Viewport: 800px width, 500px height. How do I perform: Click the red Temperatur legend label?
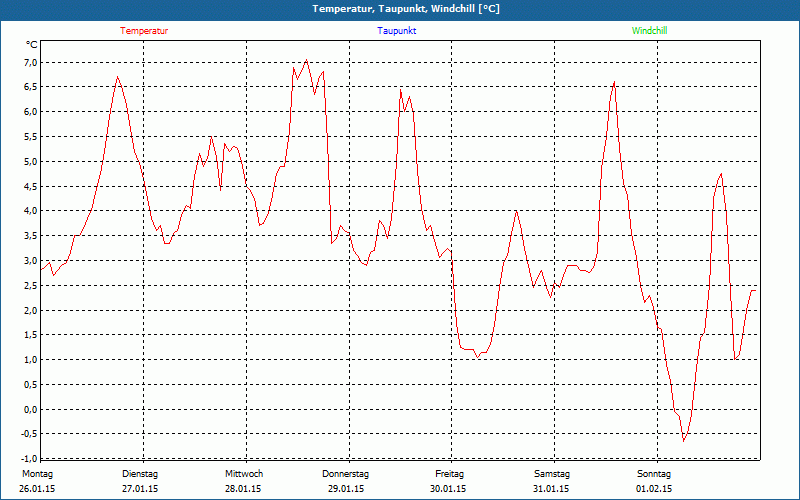point(144,31)
